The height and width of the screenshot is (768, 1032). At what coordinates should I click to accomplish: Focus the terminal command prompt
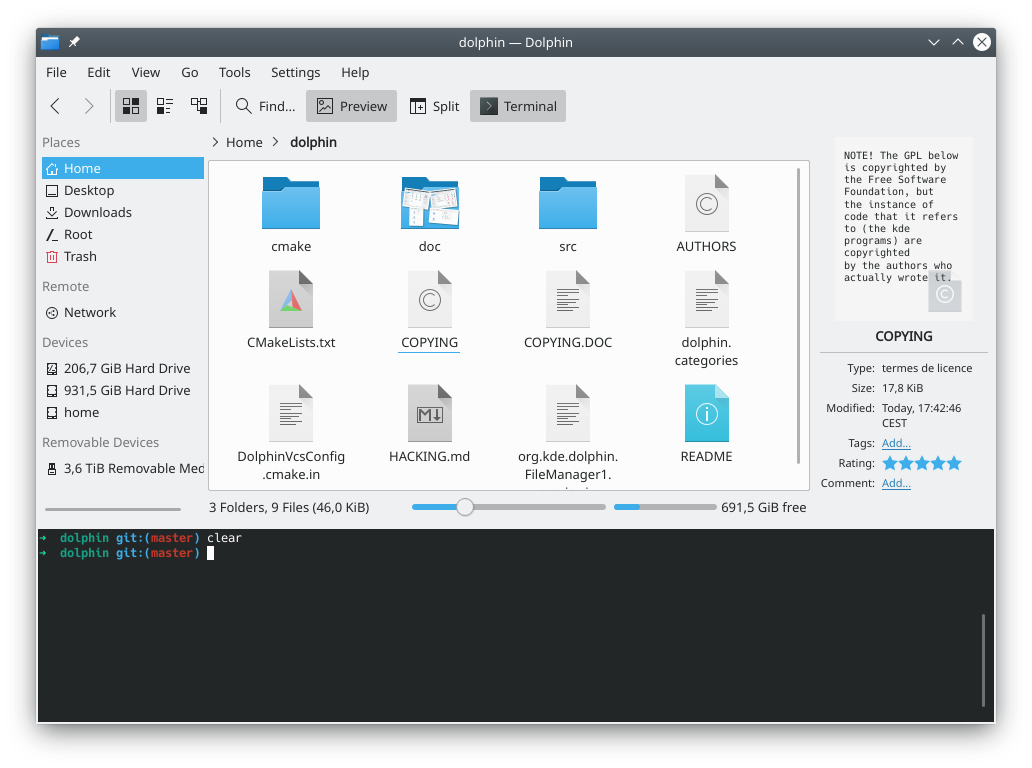(x=211, y=553)
